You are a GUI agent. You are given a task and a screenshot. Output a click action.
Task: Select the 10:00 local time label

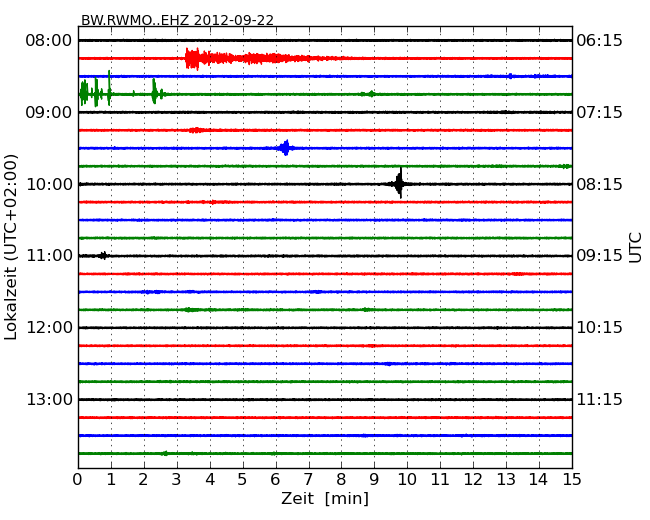pyautogui.click(x=49, y=184)
